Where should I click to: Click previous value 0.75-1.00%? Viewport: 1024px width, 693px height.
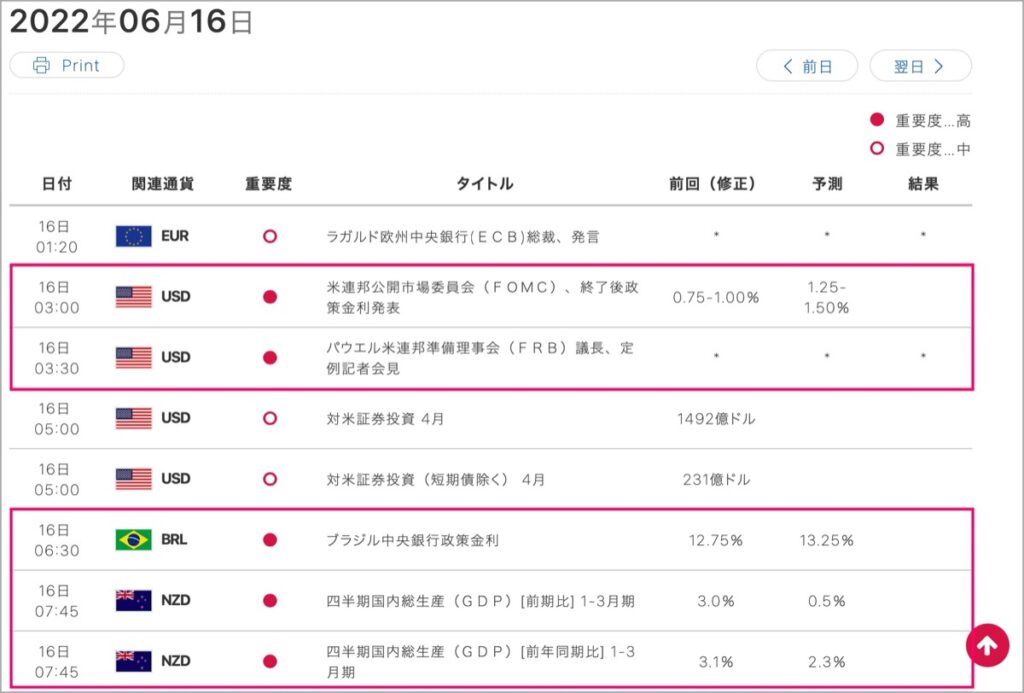716,298
